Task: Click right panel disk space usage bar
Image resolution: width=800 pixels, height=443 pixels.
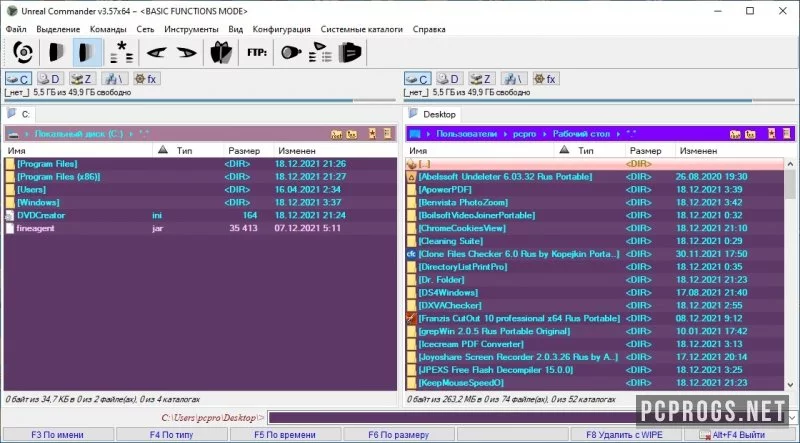Action: click(599, 101)
